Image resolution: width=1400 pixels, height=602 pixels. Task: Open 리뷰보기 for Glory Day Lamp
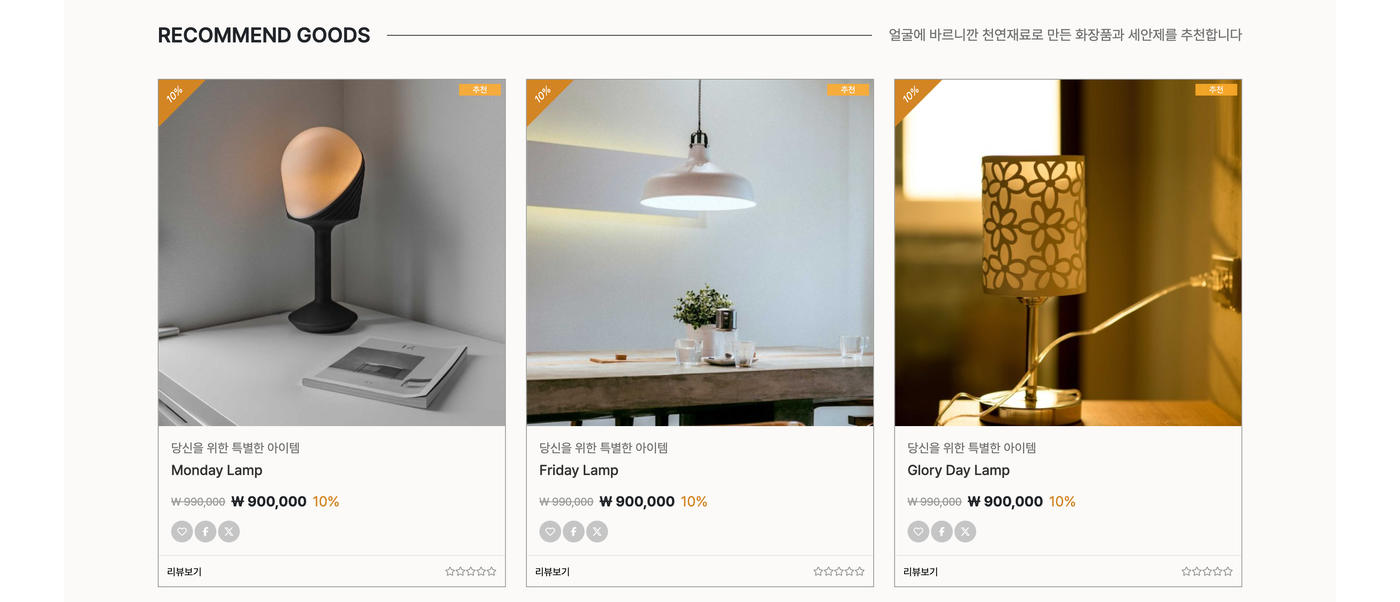point(920,572)
